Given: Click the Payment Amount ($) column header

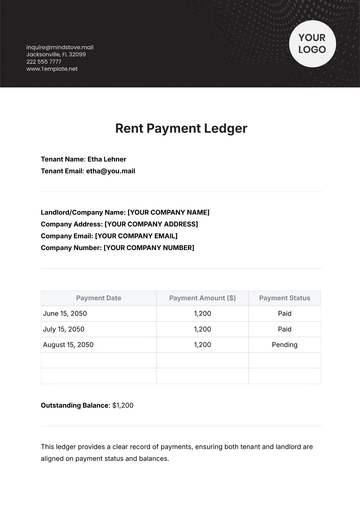Looking at the screenshot, I should (202, 298).
